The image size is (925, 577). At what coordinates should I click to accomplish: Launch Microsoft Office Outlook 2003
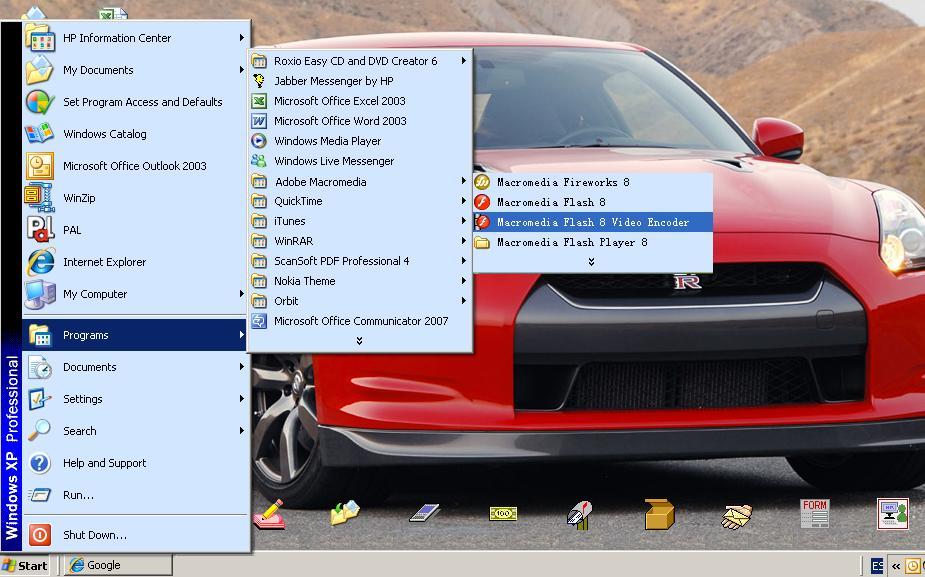point(135,166)
